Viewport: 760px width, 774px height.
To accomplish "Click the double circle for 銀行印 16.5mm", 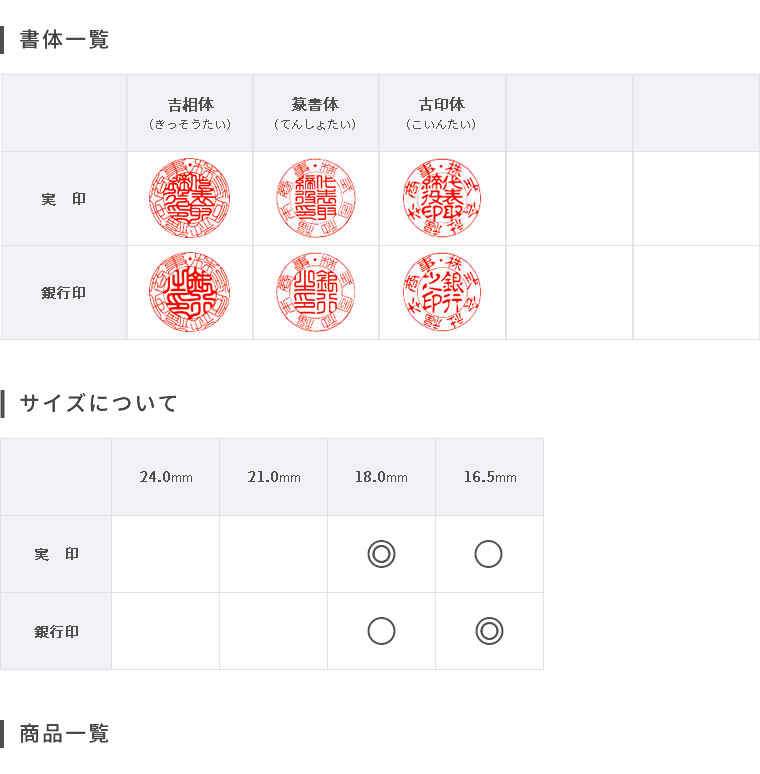I will [489, 631].
